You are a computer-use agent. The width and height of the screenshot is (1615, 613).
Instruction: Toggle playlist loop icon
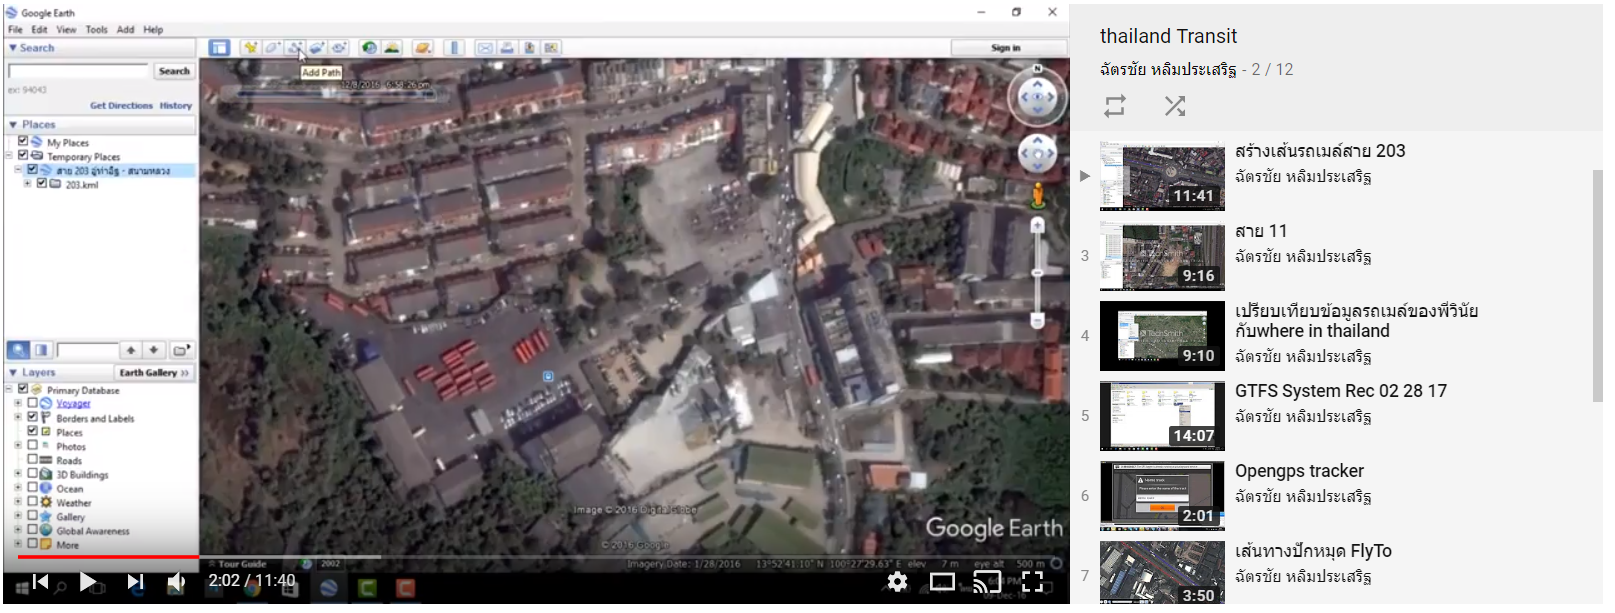(1115, 105)
